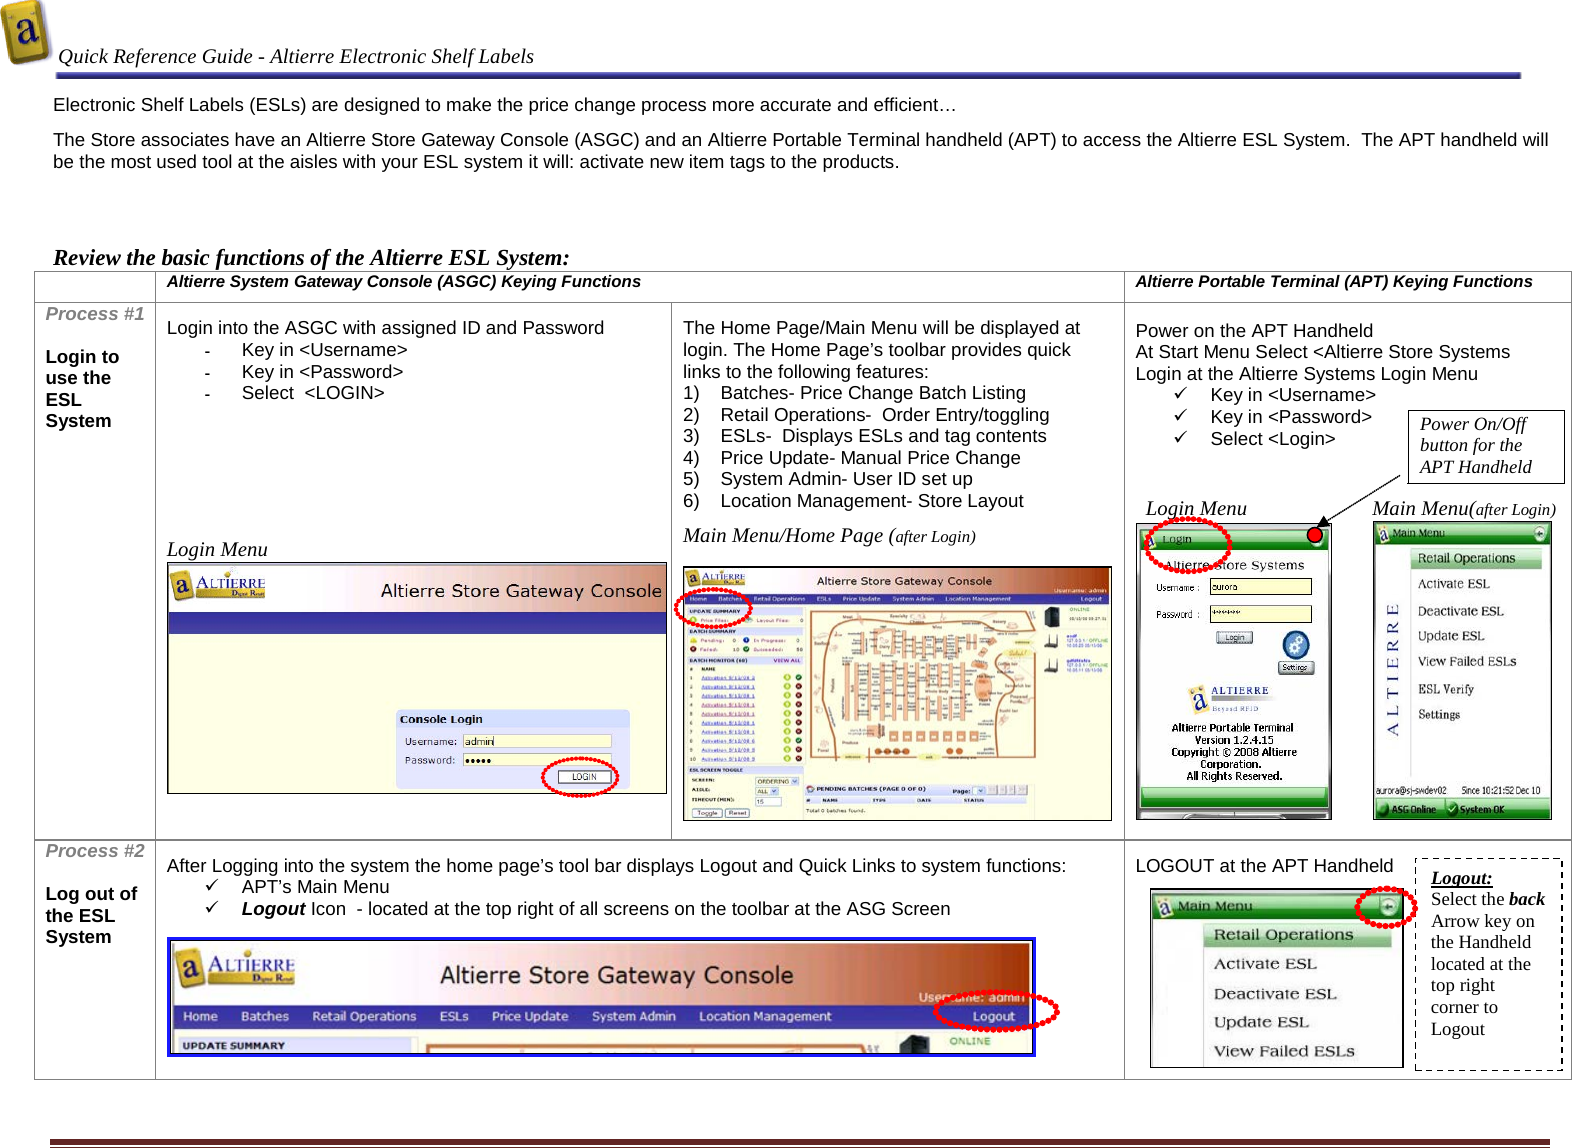Viewport: 1572px width, 1148px height.
Task: Click the store floor plan map on Home Page
Action: (x=923, y=684)
